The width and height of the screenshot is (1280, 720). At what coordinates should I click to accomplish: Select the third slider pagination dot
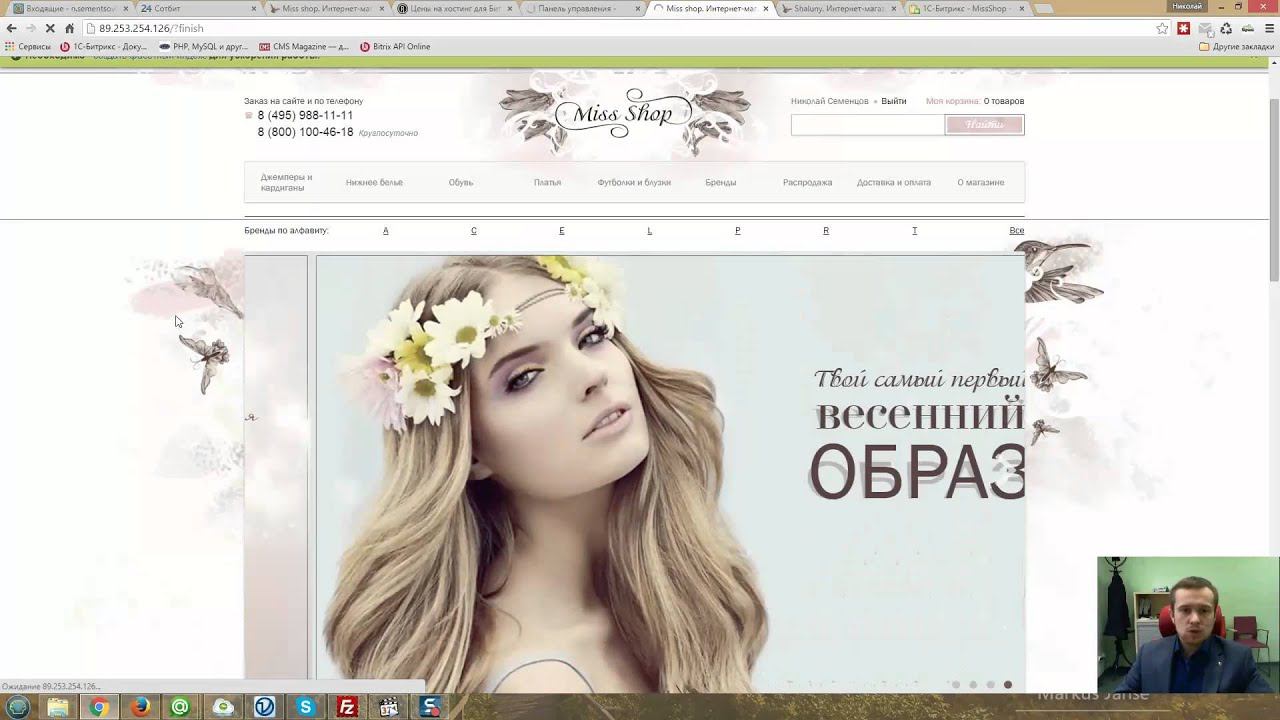pos(991,685)
